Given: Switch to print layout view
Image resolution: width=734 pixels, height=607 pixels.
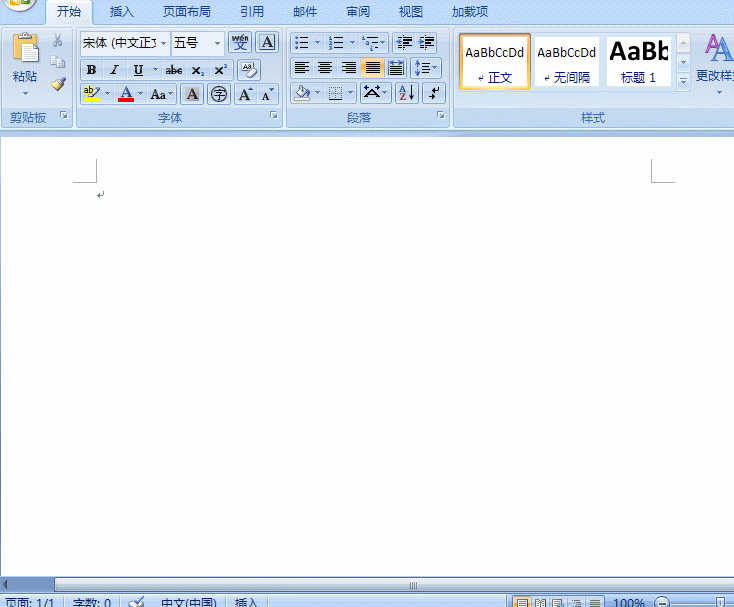Looking at the screenshot, I should click(522, 602).
